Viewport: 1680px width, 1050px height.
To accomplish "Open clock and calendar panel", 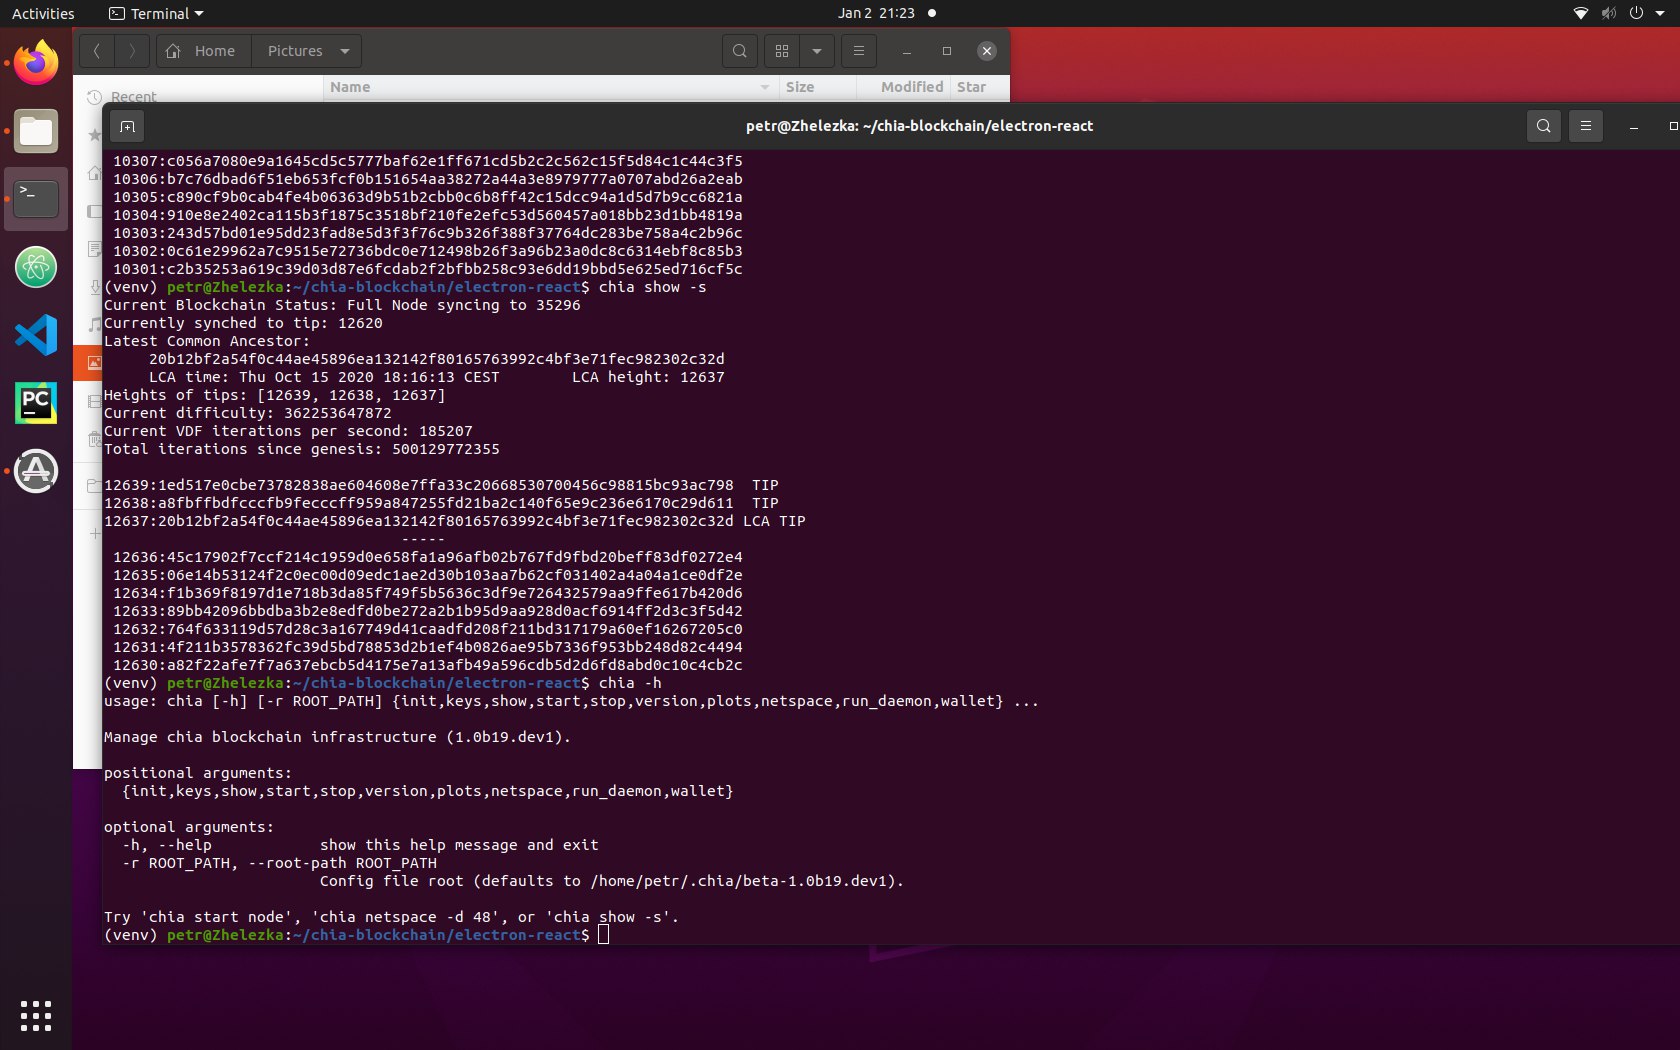I will (877, 13).
